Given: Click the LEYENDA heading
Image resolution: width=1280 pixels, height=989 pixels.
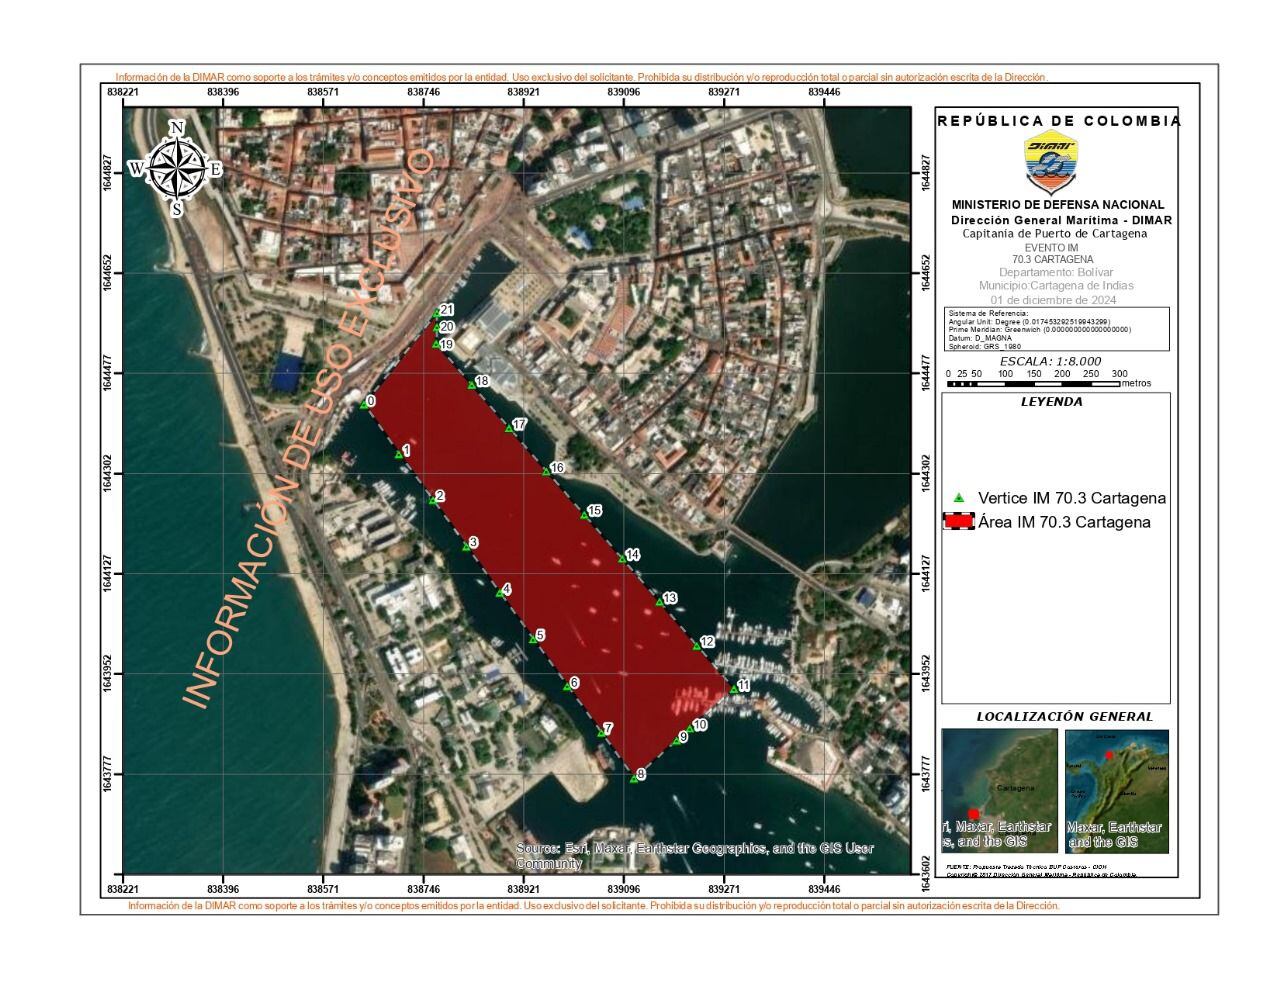Looking at the screenshot, I should pyautogui.click(x=1051, y=402).
